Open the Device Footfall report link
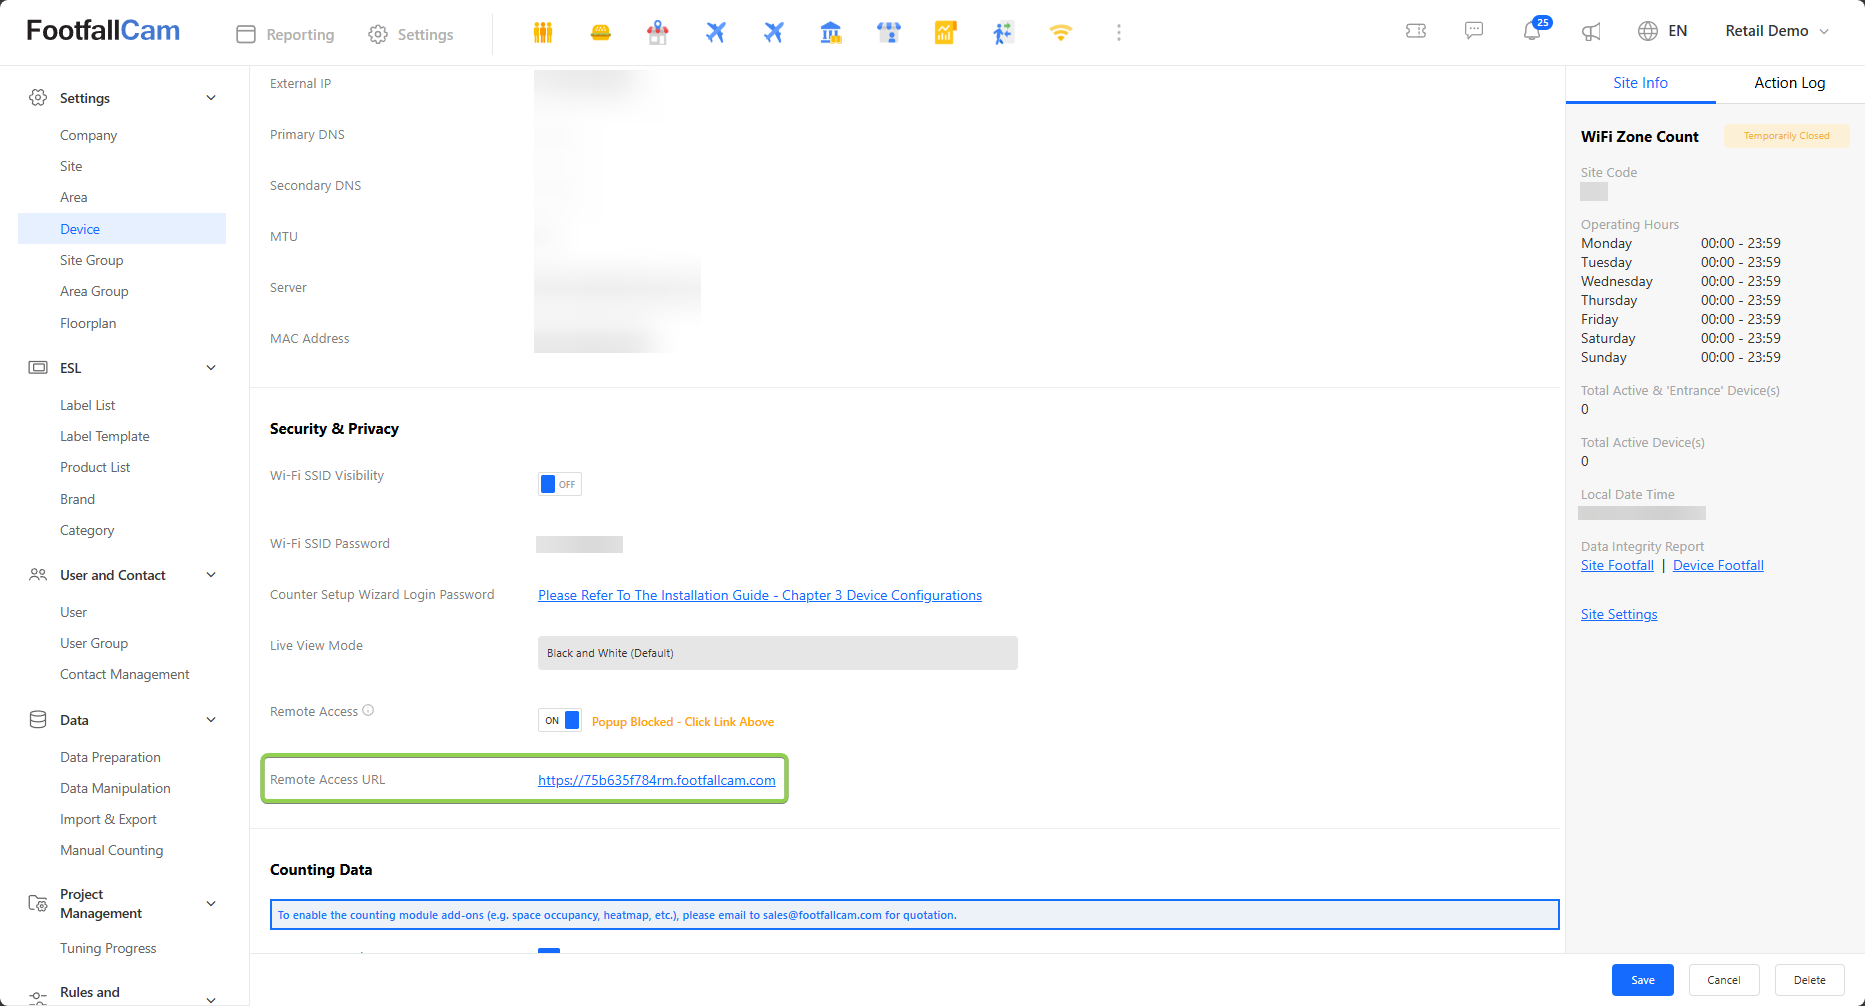The image size is (1865, 1006). click(1718, 566)
